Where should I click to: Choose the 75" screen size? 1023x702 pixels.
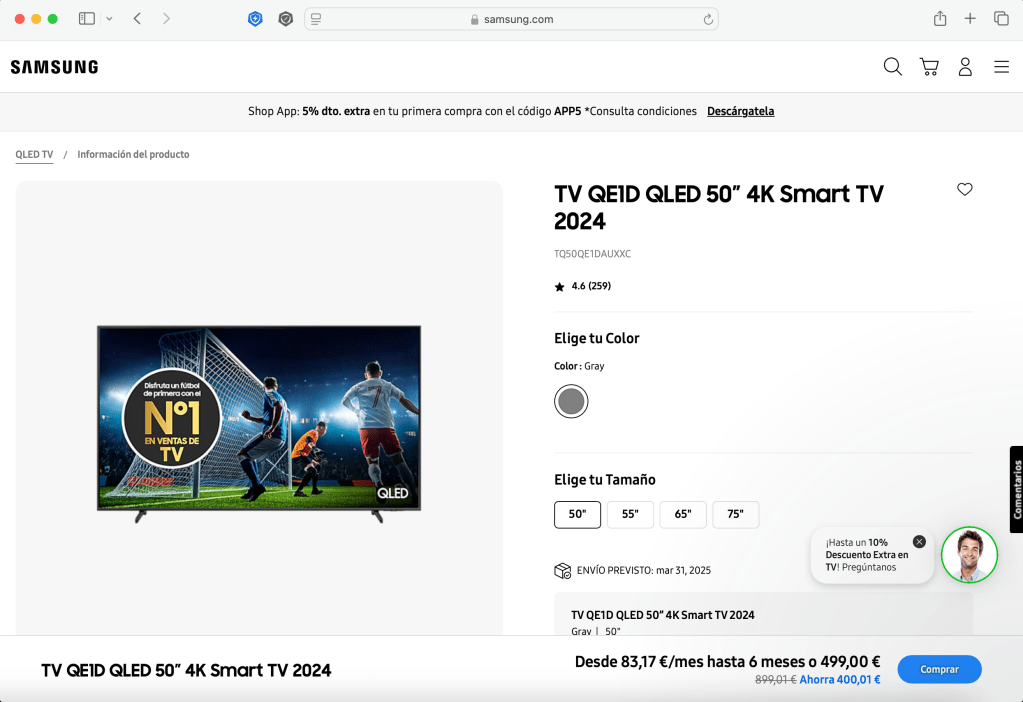735,514
